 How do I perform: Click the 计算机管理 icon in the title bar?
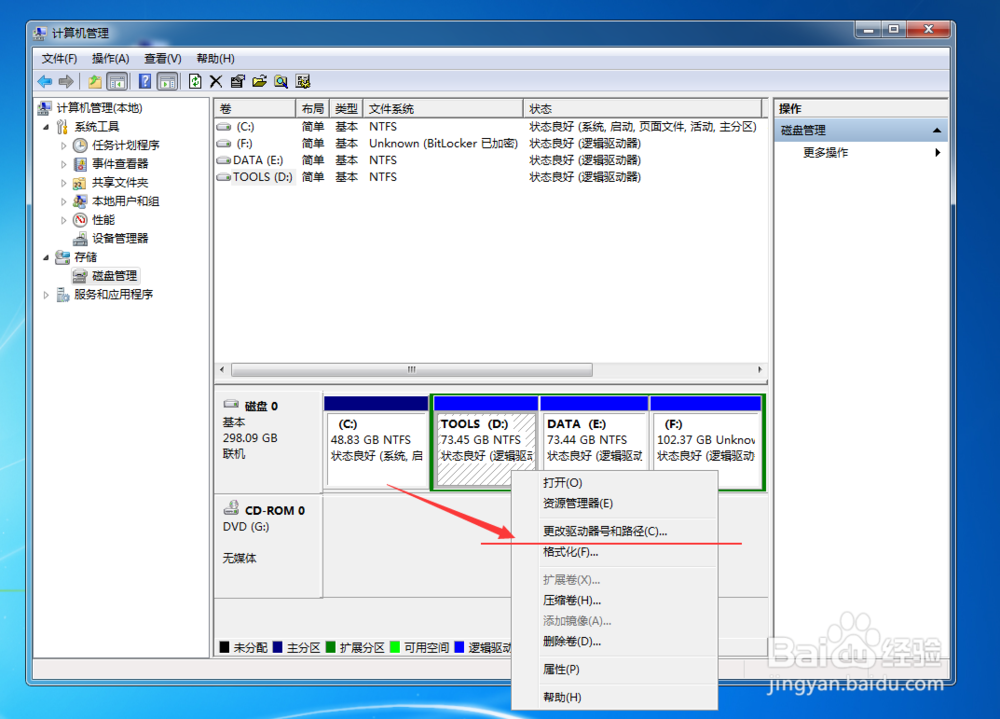[40, 33]
